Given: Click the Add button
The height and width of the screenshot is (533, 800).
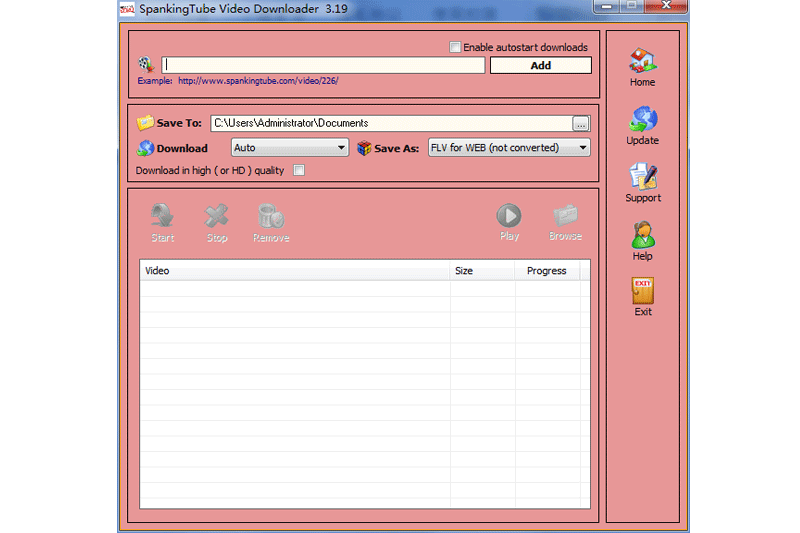Looking at the screenshot, I should (541, 65).
